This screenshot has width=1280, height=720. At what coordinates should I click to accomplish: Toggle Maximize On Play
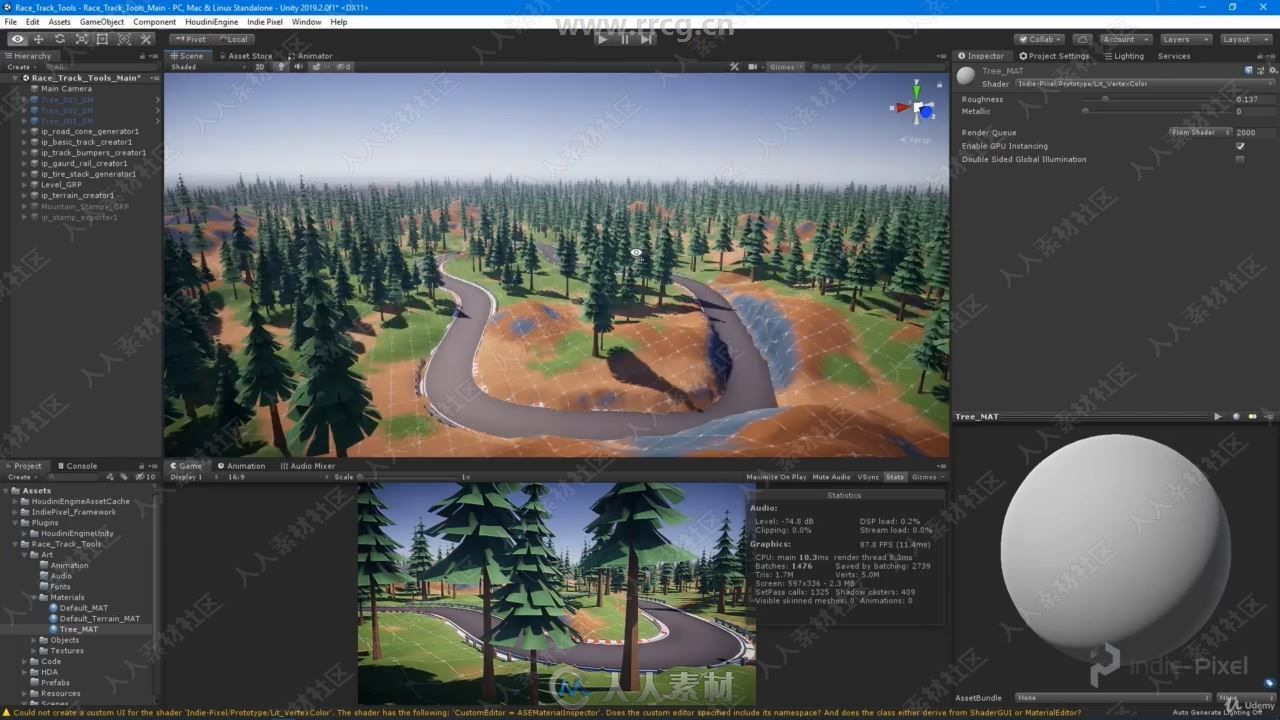pos(776,477)
